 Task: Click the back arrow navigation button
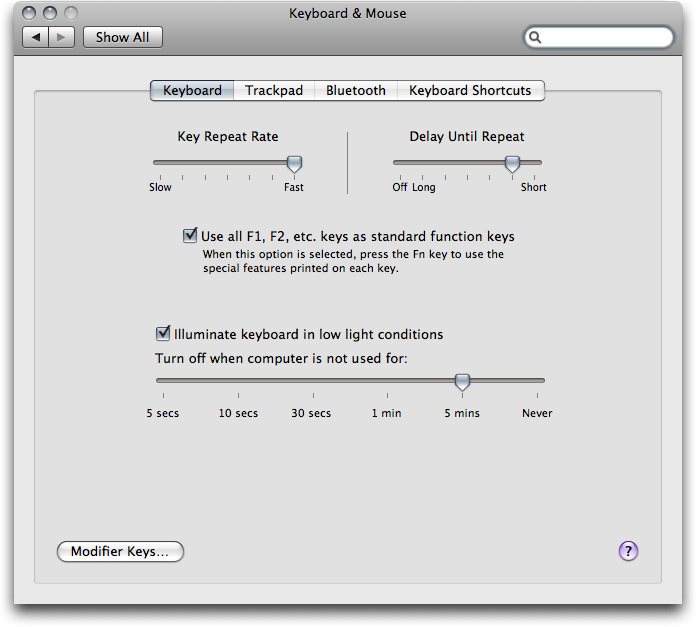click(36, 37)
